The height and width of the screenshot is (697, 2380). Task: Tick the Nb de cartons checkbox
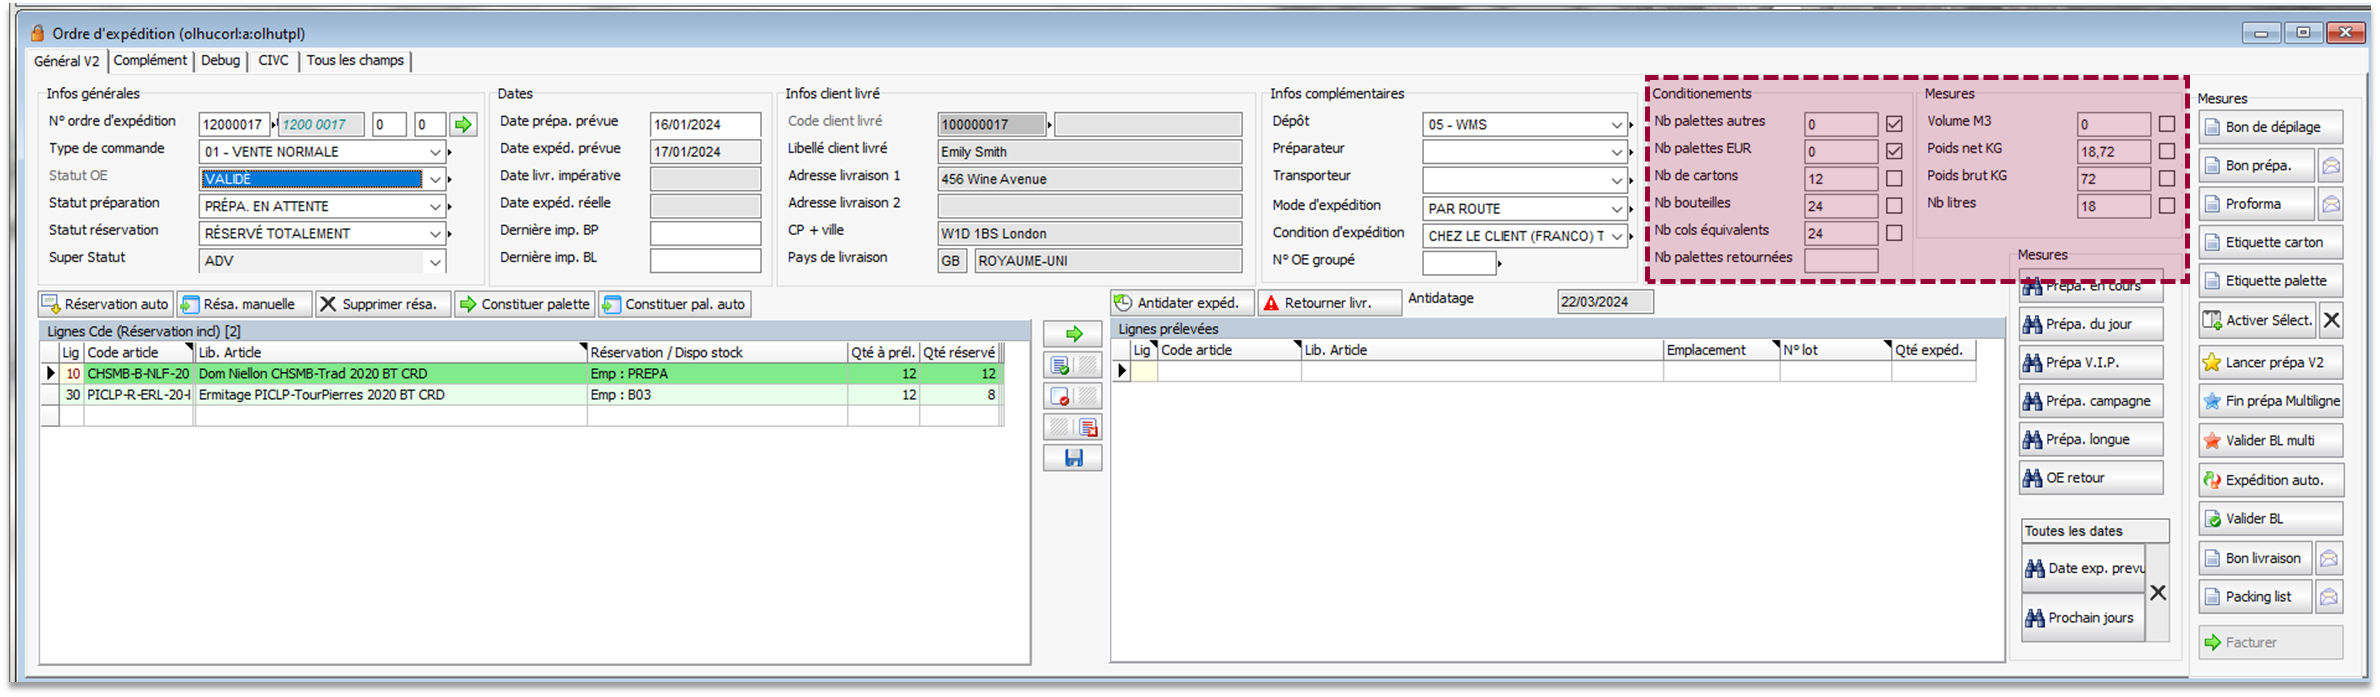pos(1894,179)
